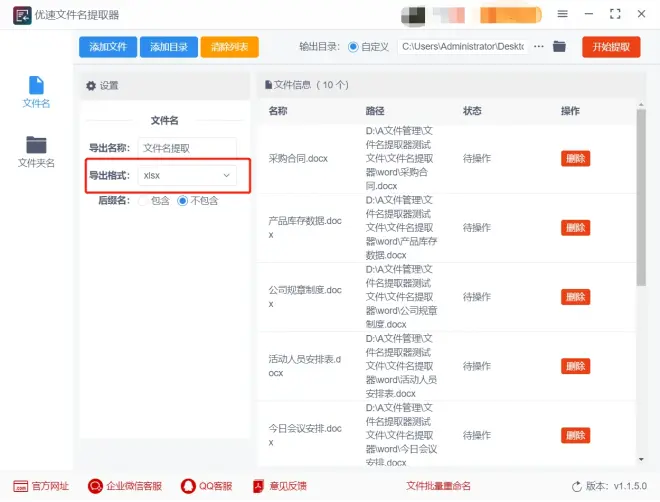Screen dimensions: 660x502
Task: Click 添加文件 button
Action: pos(108,47)
